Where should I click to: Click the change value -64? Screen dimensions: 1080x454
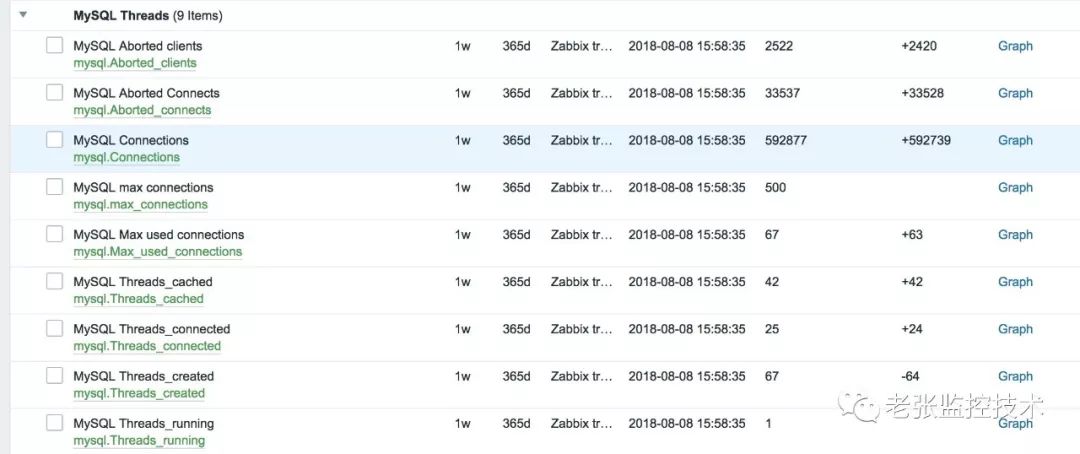click(x=911, y=376)
